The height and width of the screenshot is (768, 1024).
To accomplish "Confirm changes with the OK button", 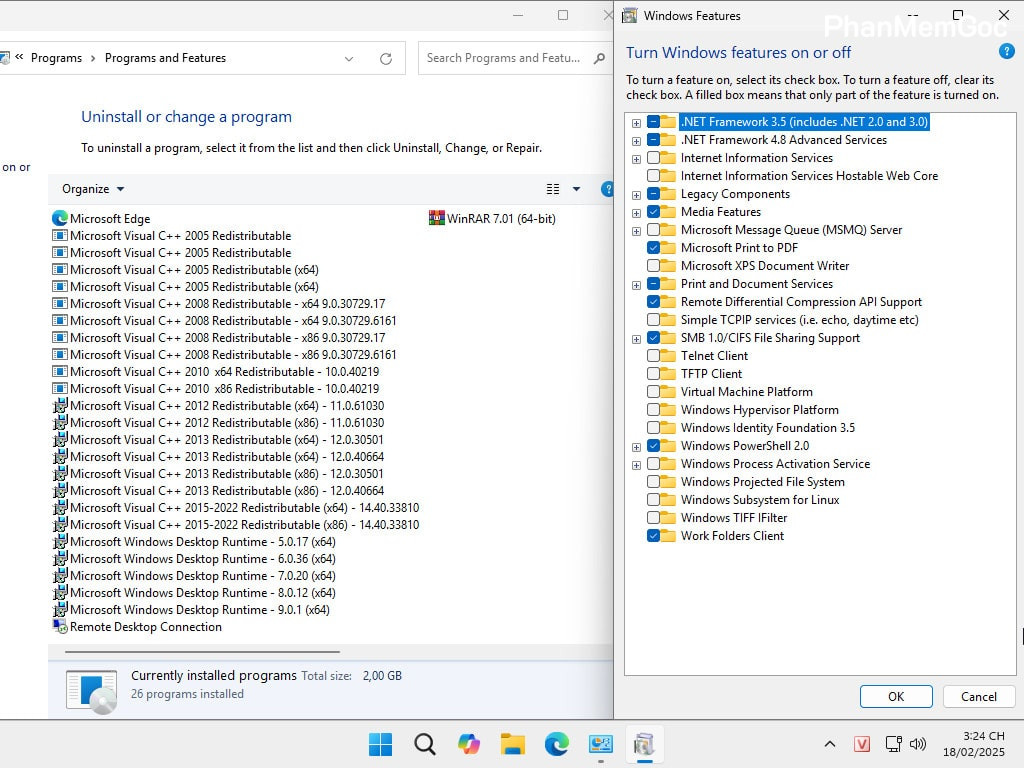I will pyautogui.click(x=895, y=696).
